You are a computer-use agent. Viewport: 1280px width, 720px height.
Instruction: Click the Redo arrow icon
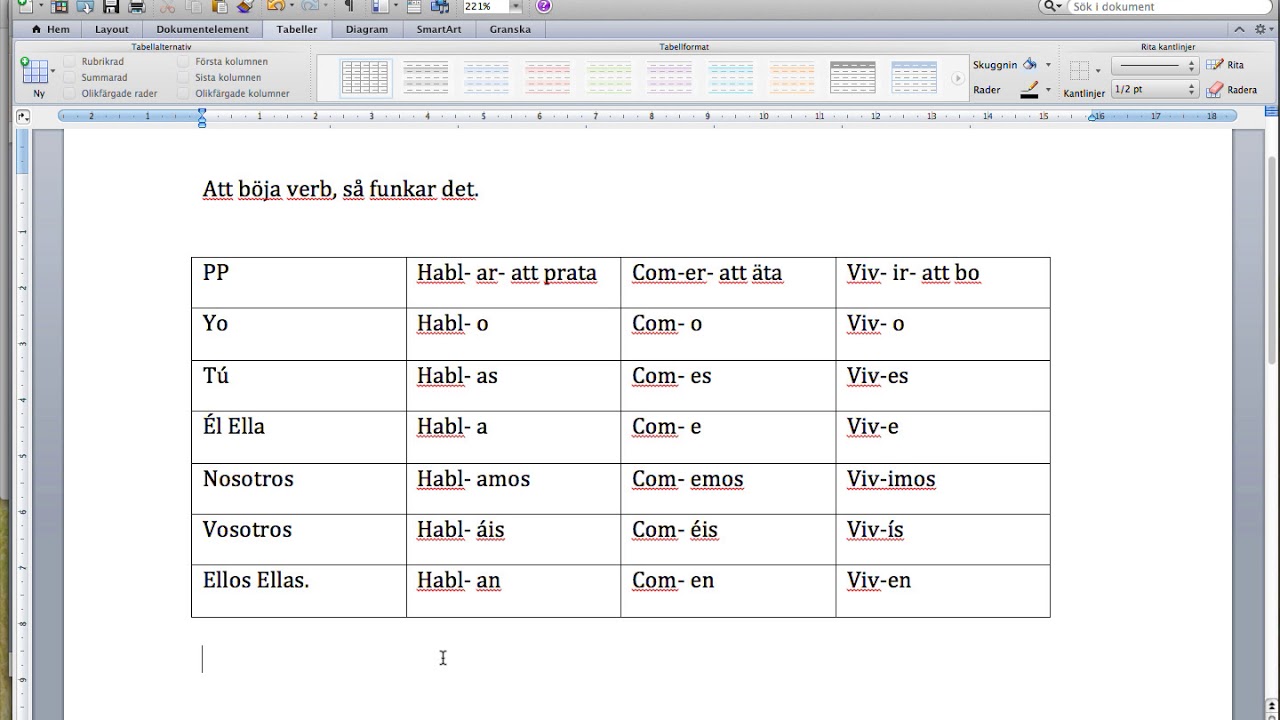(x=310, y=6)
